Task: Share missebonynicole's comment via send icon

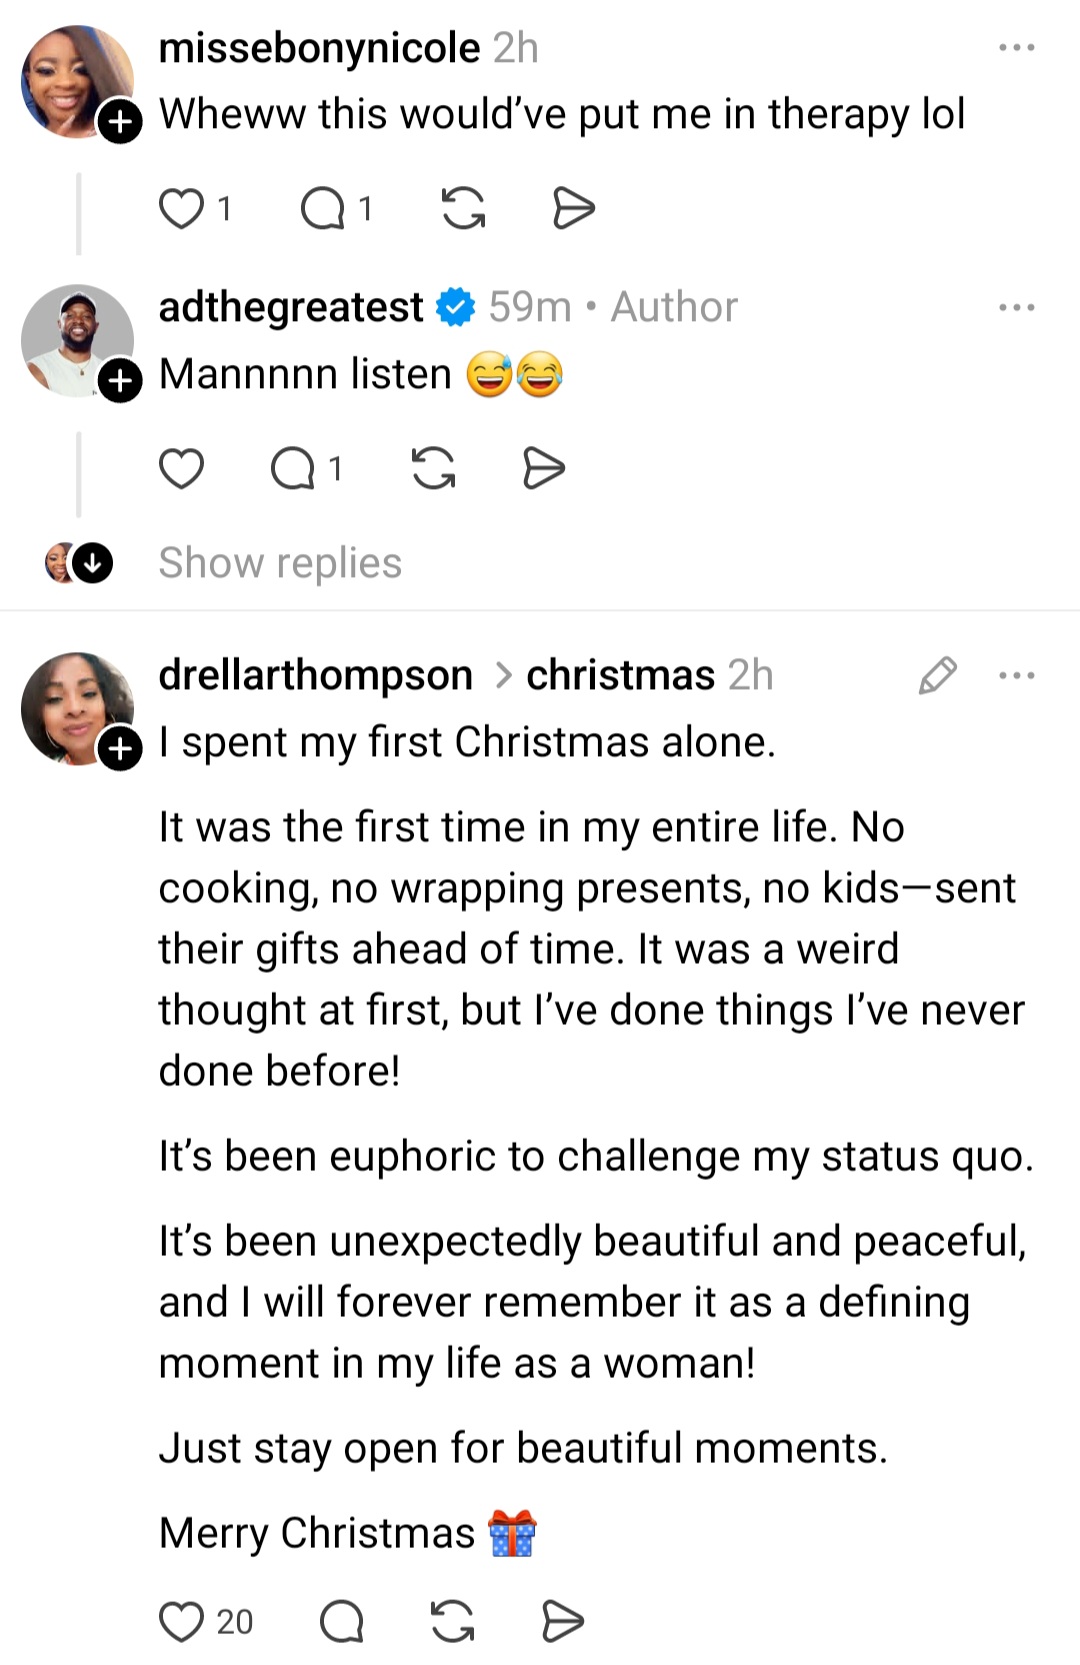Action: [x=573, y=209]
